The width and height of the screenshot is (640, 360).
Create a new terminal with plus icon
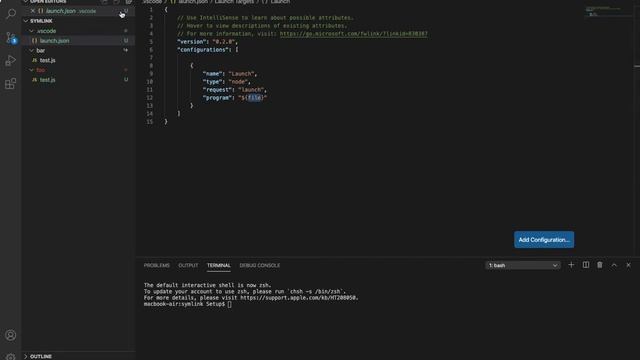(571, 265)
